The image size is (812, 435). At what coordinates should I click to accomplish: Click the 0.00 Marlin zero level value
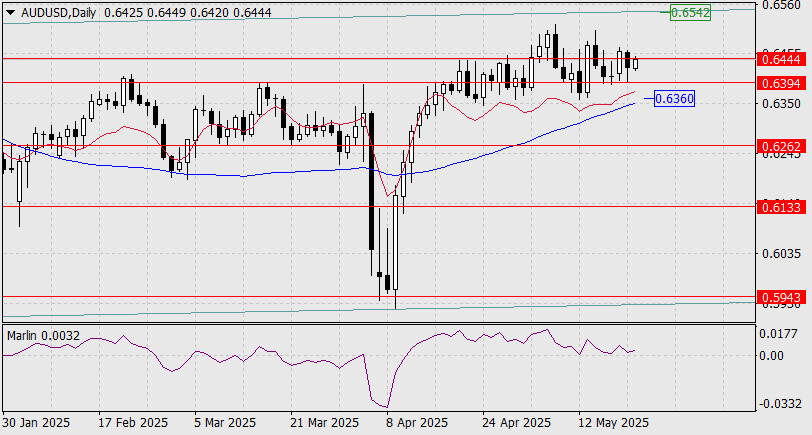772,356
